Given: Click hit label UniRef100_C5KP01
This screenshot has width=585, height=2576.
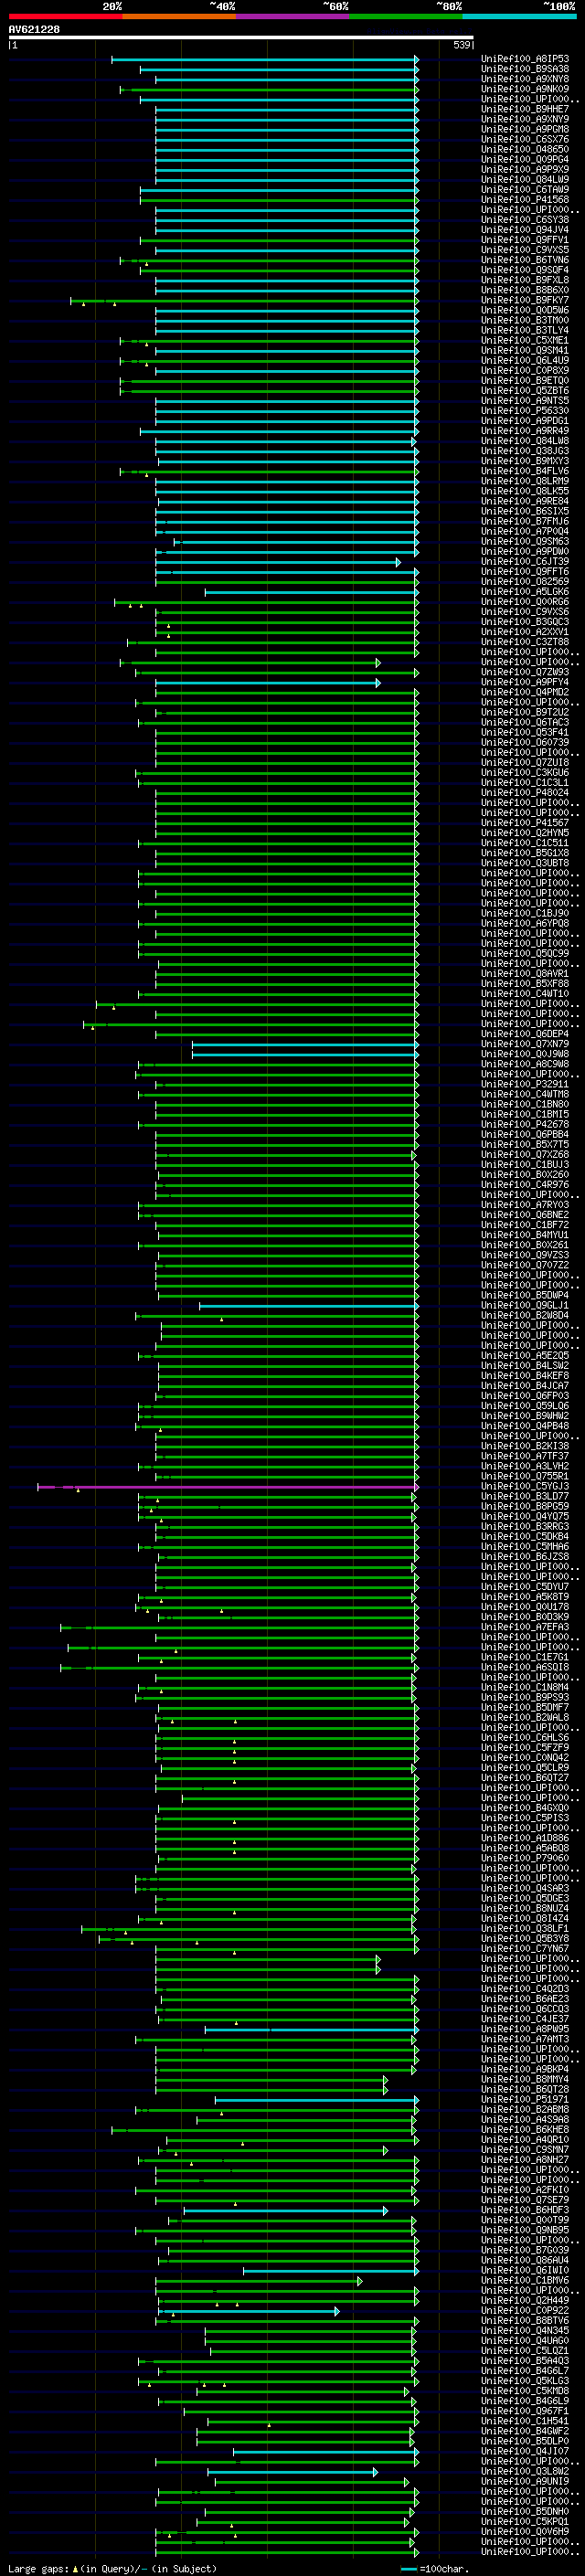Looking at the screenshot, I should tap(525, 2522).
